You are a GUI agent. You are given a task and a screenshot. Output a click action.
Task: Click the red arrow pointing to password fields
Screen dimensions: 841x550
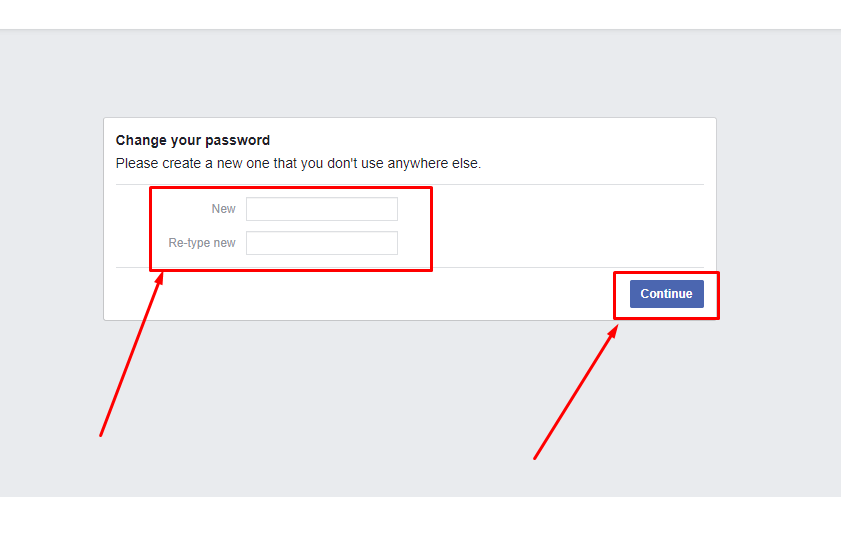pos(130,355)
